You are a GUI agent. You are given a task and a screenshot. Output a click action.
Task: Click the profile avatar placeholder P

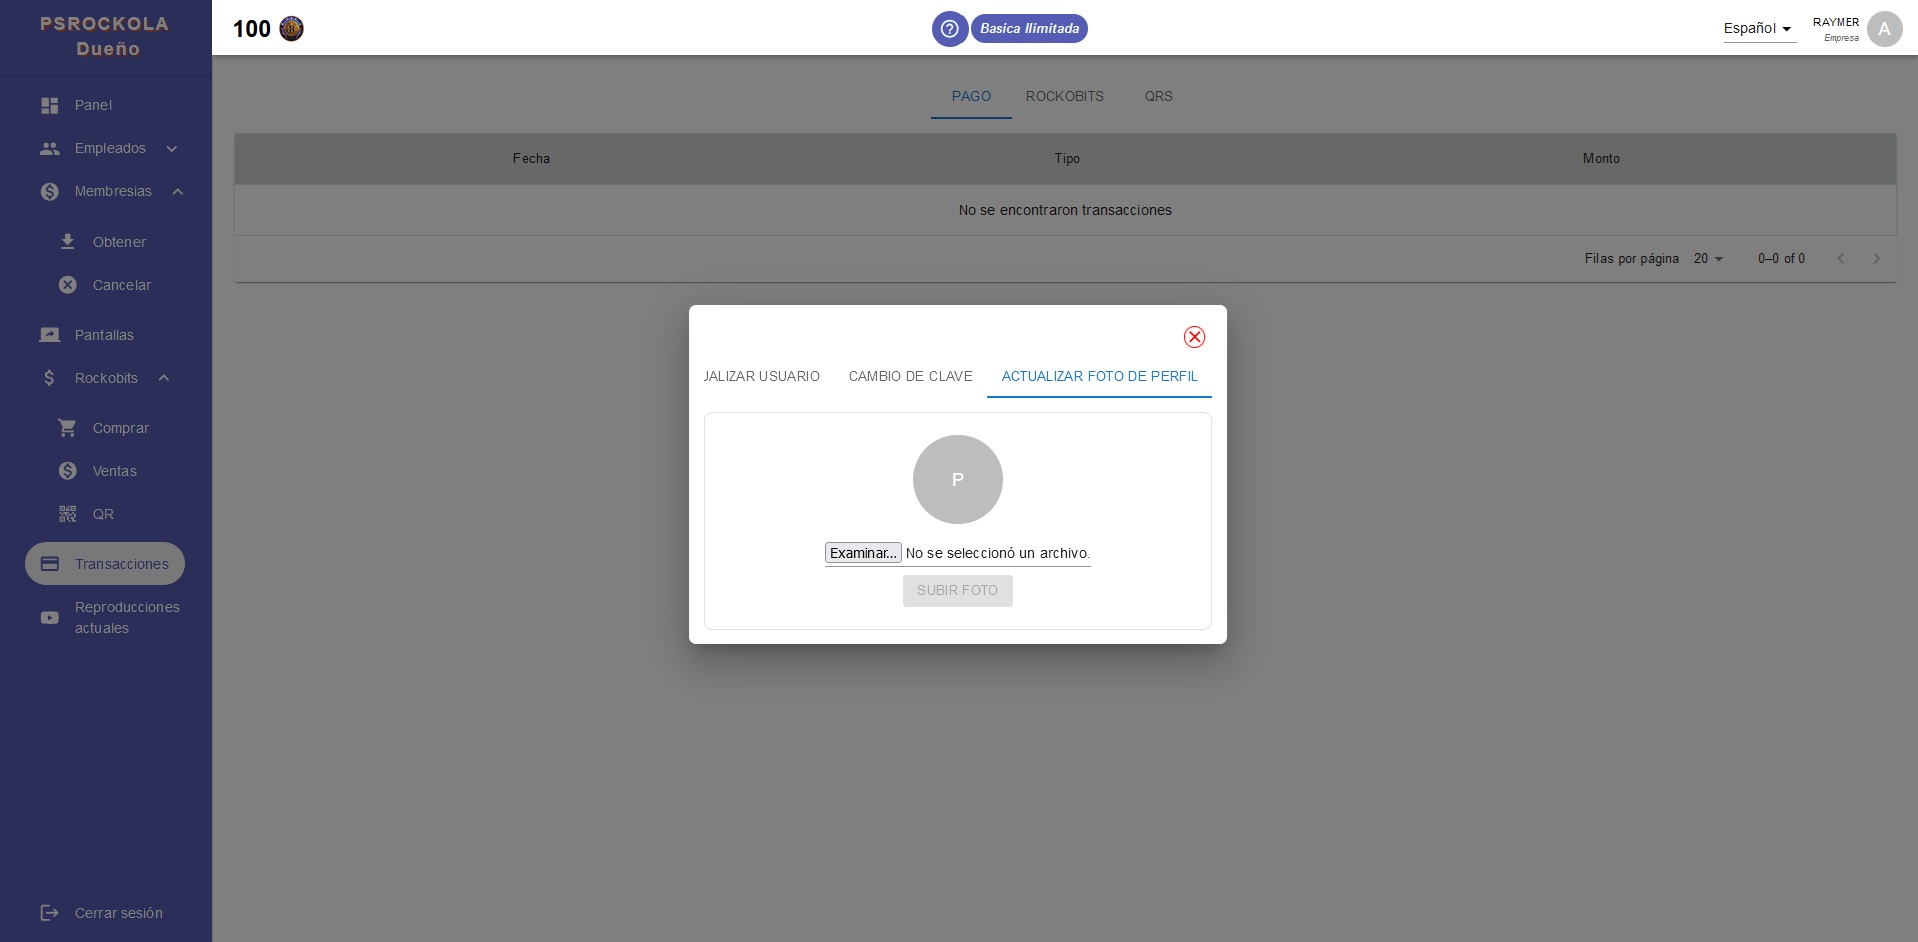[x=957, y=480]
